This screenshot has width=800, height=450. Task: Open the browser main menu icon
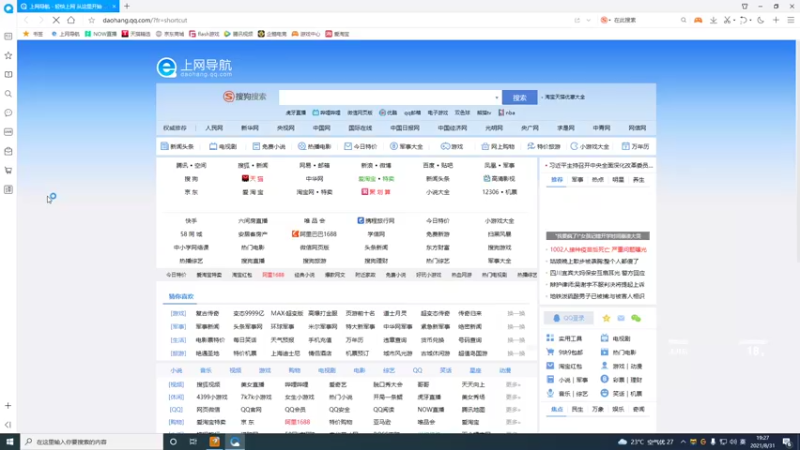pyautogui.click(x=790, y=20)
